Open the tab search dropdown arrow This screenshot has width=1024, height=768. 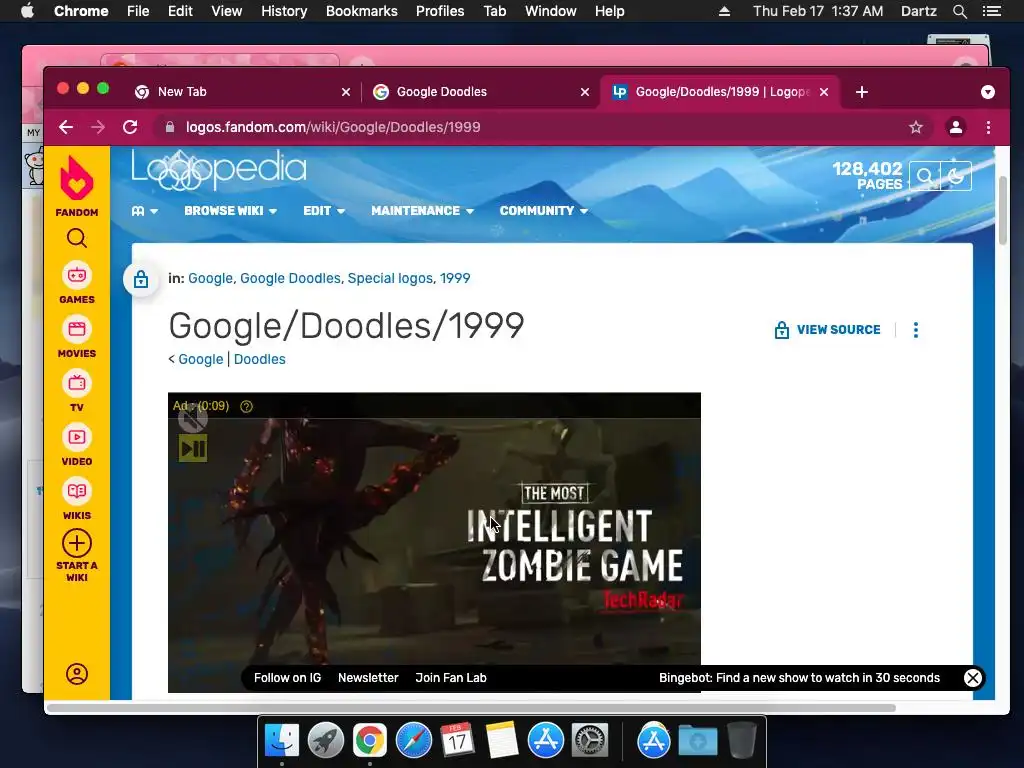pos(987,92)
